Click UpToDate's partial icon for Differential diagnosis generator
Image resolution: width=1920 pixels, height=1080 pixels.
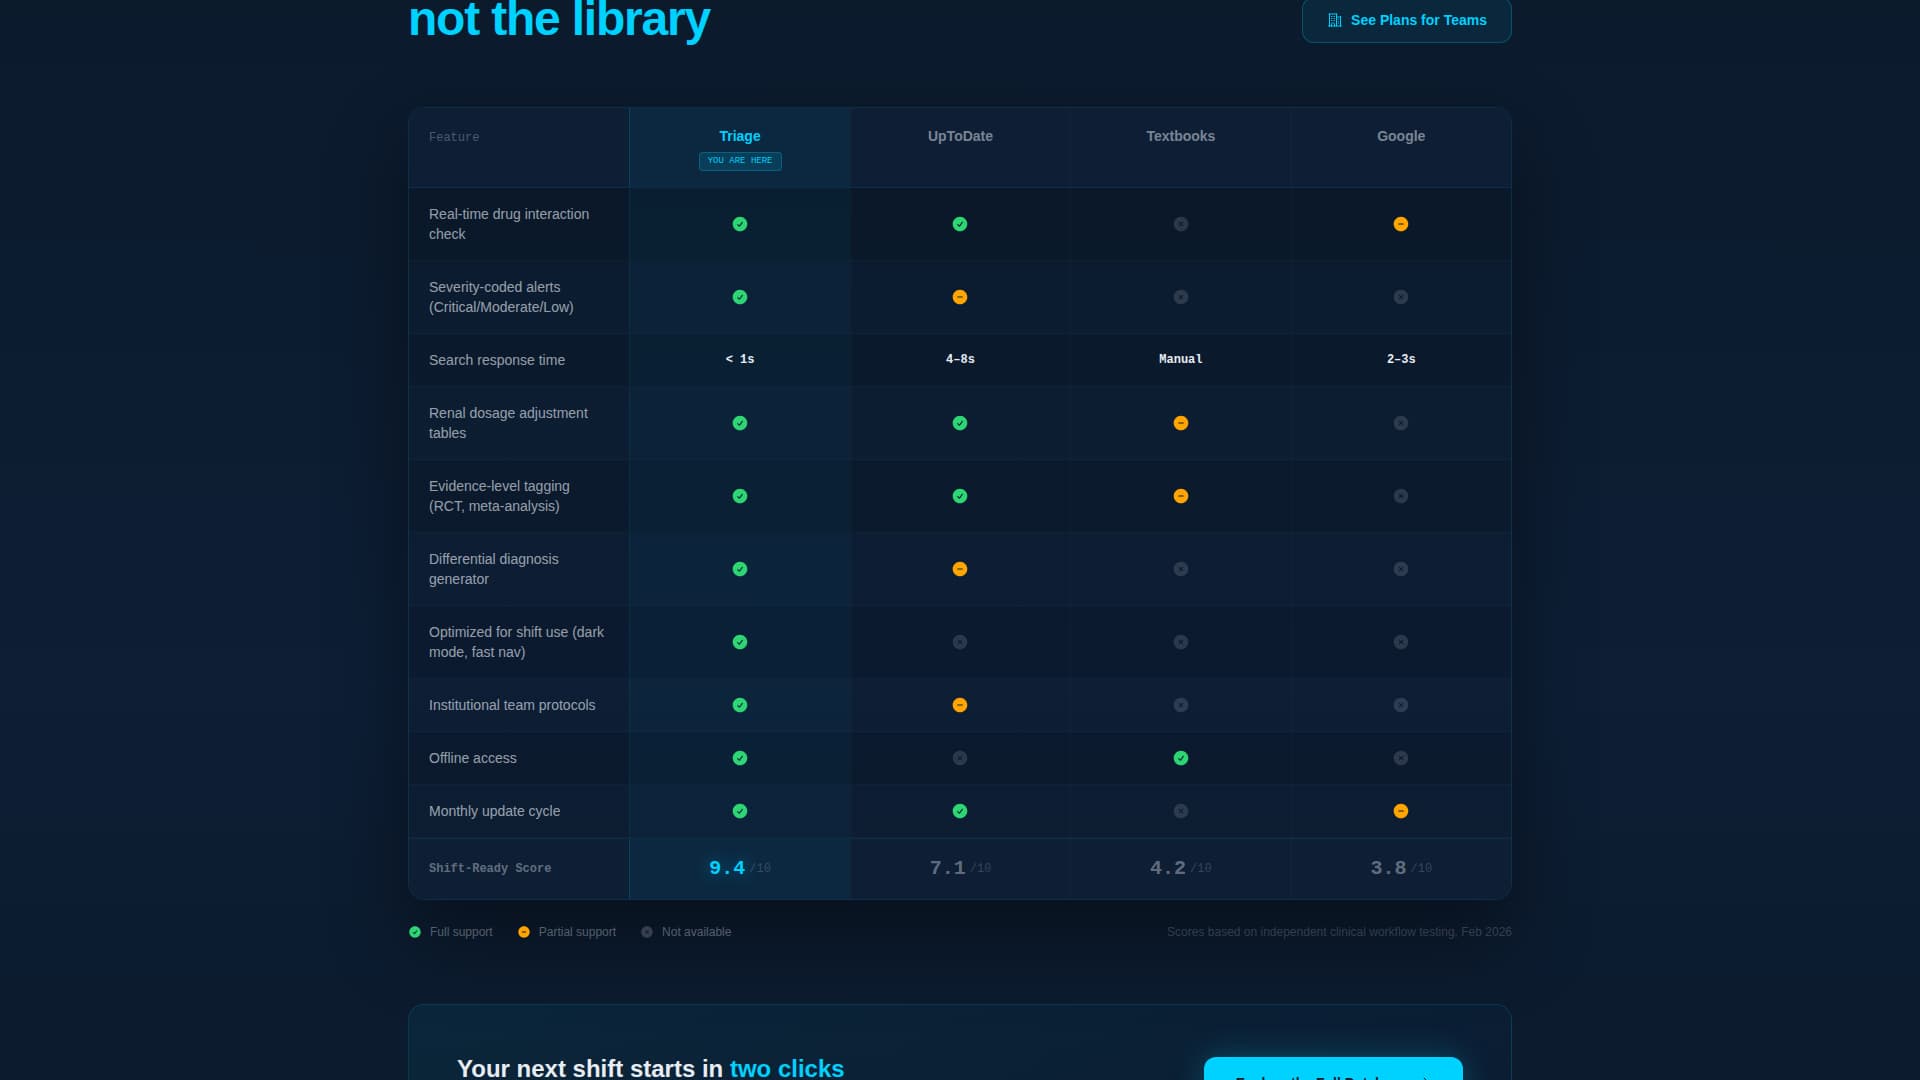pyautogui.click(x=960, y=569)
